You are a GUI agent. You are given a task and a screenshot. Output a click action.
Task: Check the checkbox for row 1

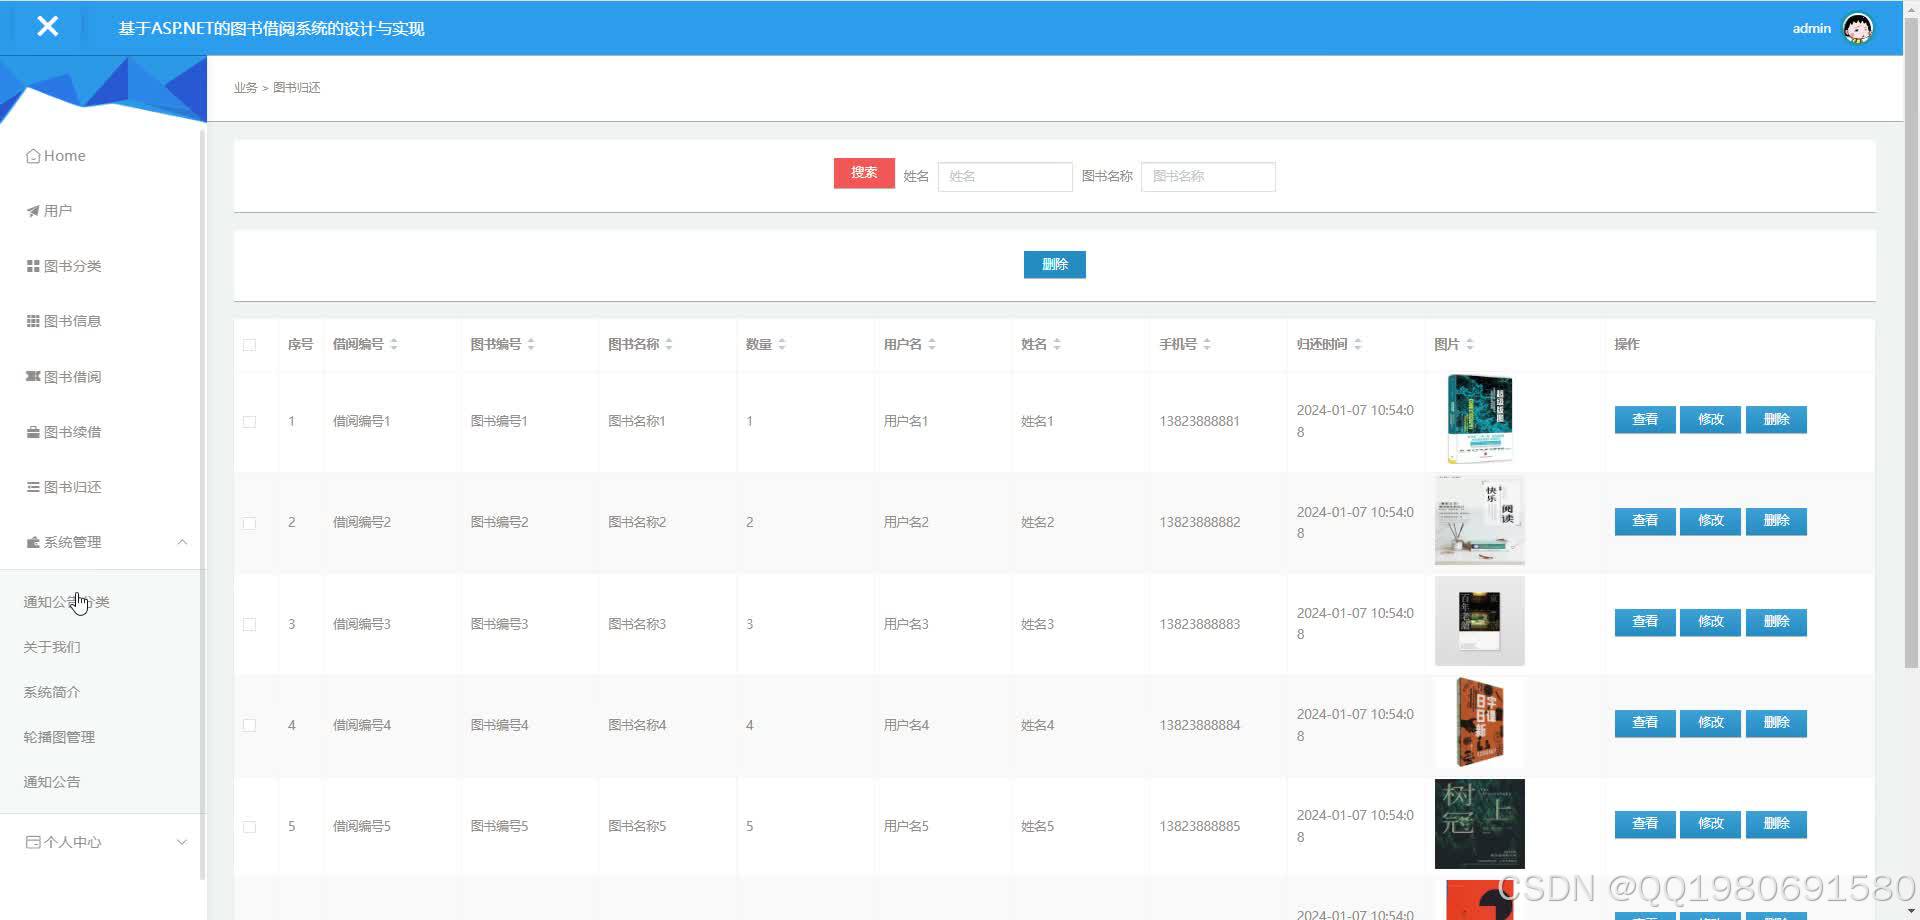pyautogui.click(x=249, y=422)
